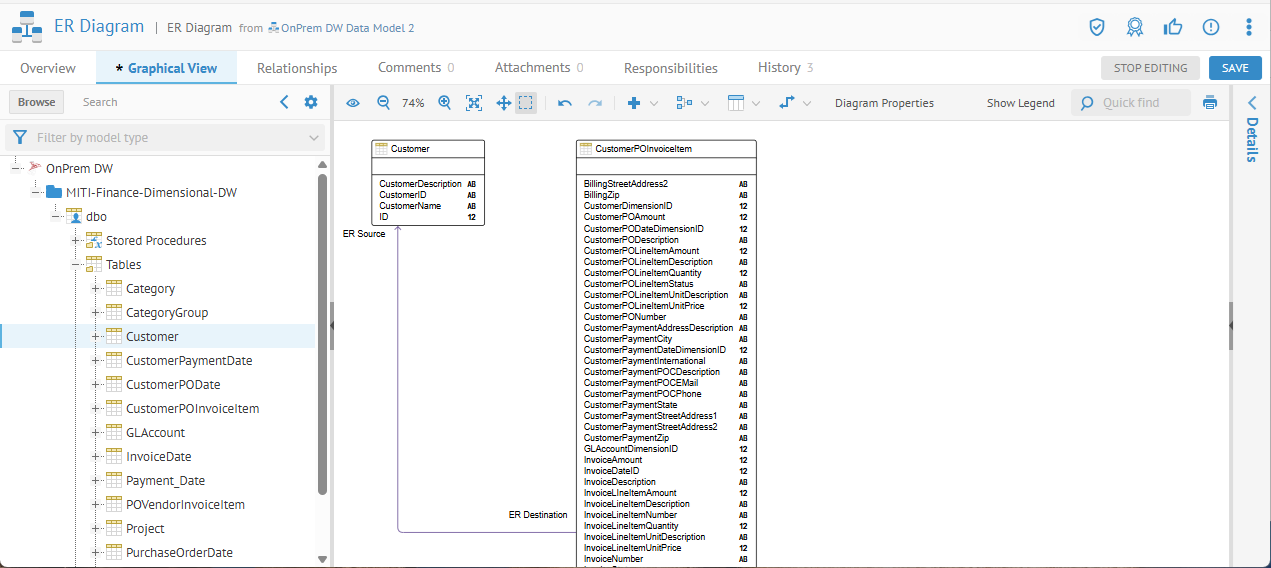This screenshot has height=568, width=1271.
Task: Open the add plus dropdown arrow
Action: (654, 103)
